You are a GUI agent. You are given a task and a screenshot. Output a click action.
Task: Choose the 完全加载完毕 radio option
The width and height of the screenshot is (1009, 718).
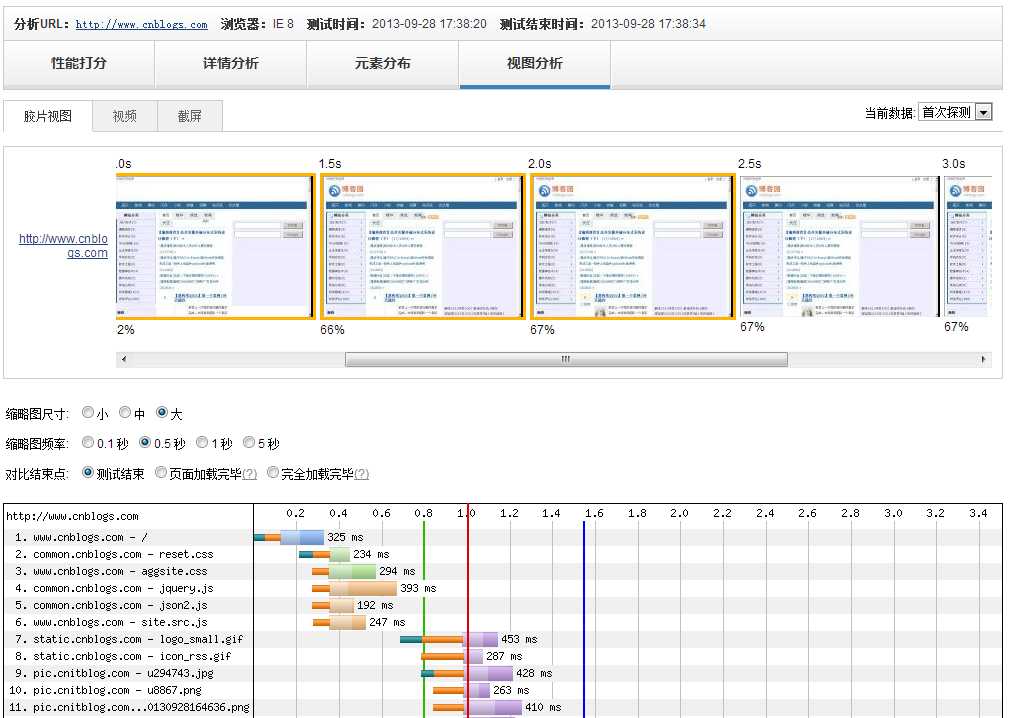[x=273, y=473]
